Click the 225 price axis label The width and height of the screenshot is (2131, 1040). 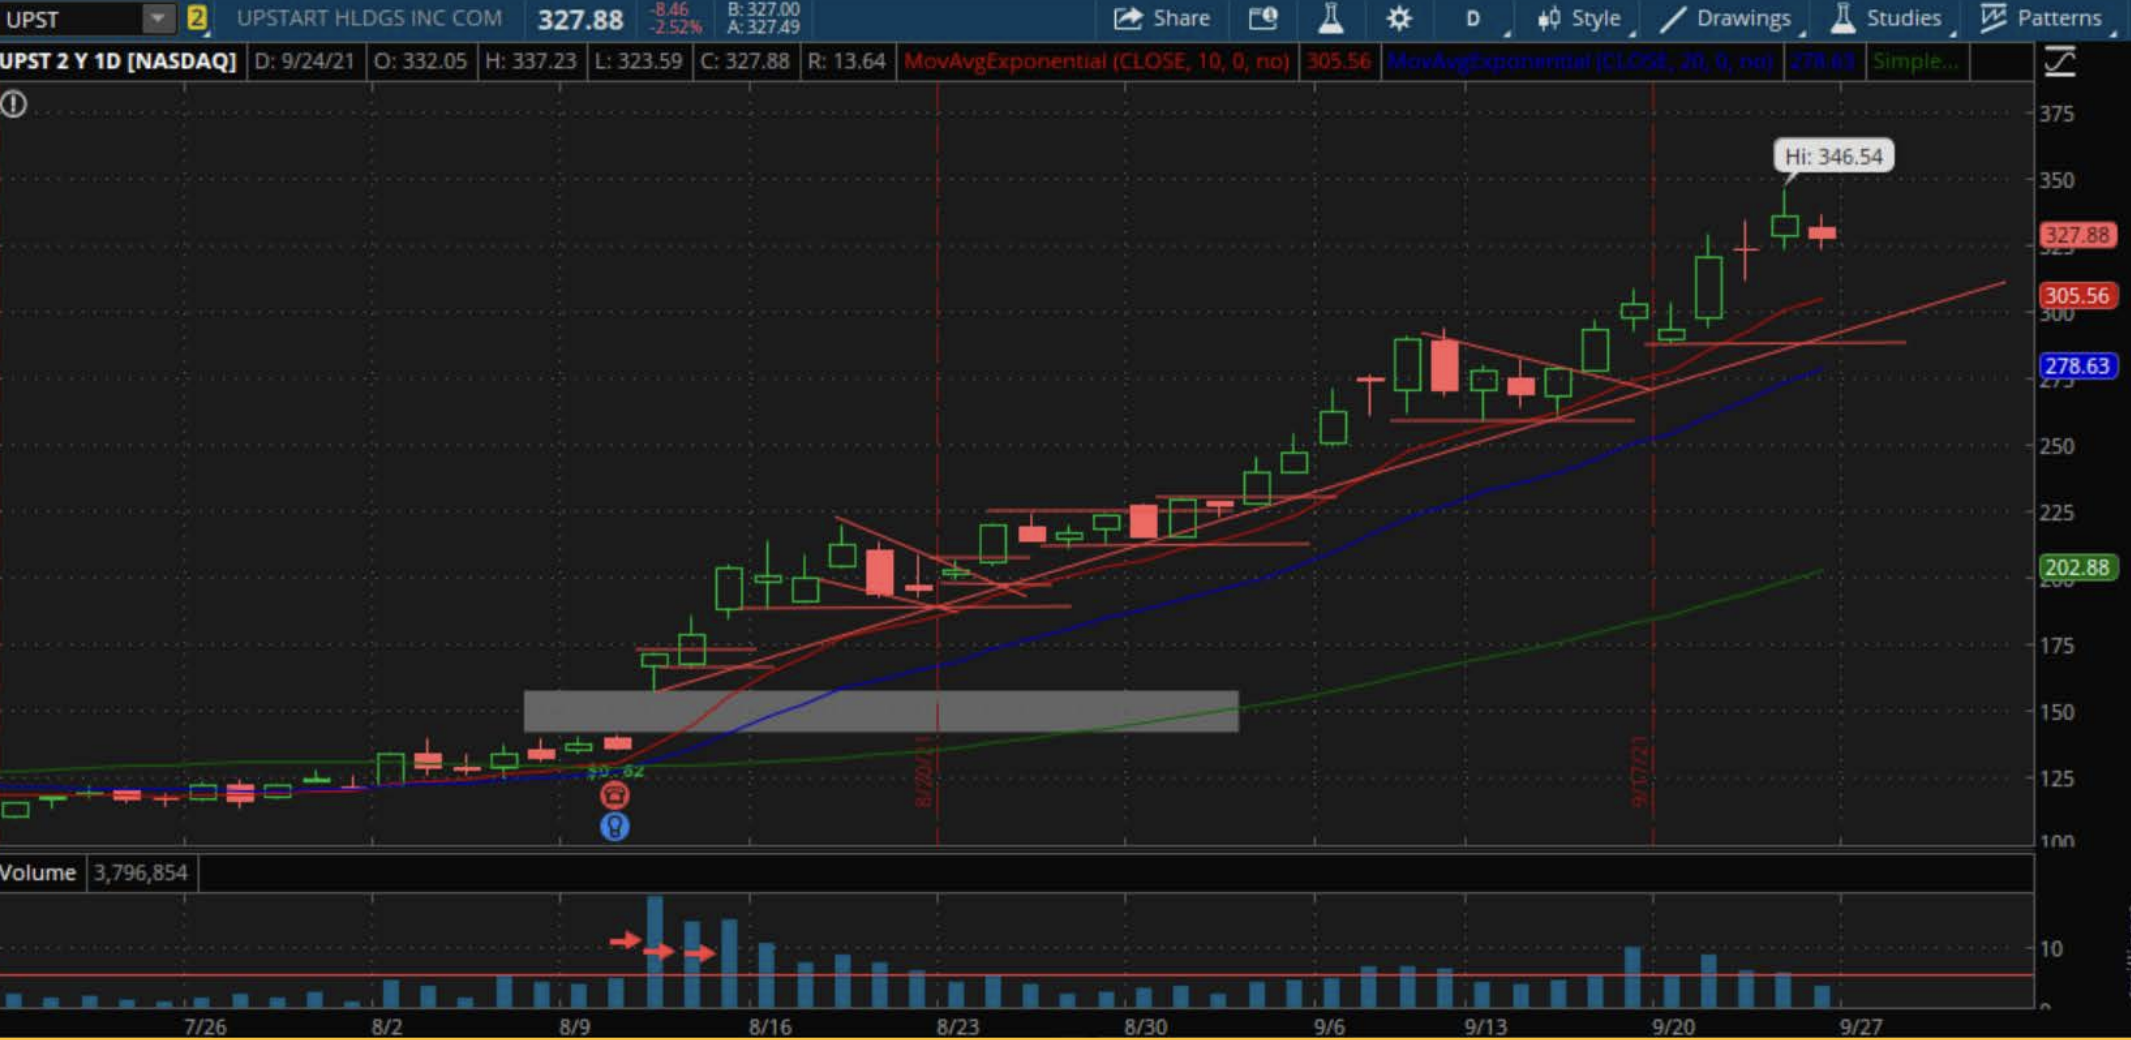2057,512
